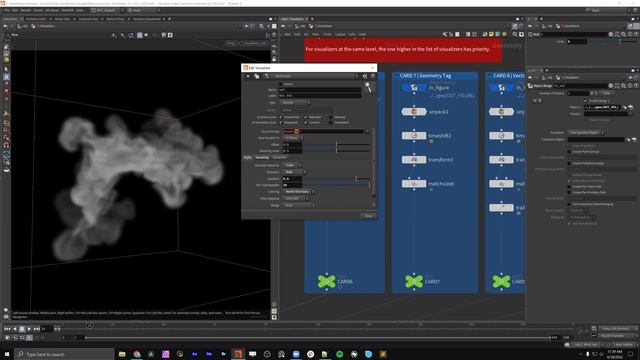Toggle the Unselected checkbox at scene level

pyautogui.click(x=280, y=117)
